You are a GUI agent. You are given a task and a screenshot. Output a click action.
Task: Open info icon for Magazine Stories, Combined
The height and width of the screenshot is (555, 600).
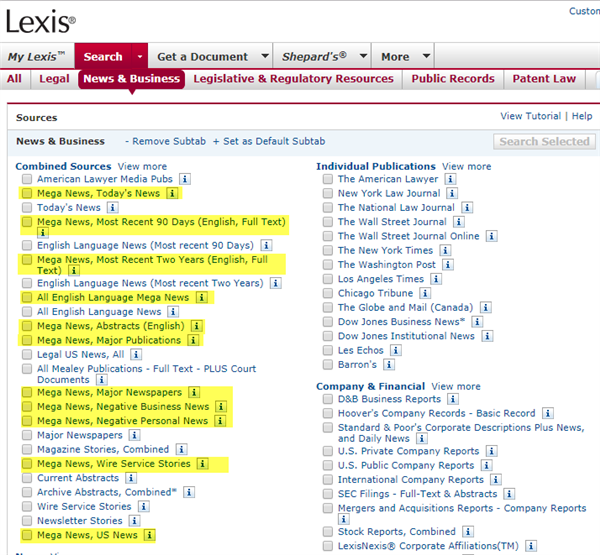coord(181,449)
